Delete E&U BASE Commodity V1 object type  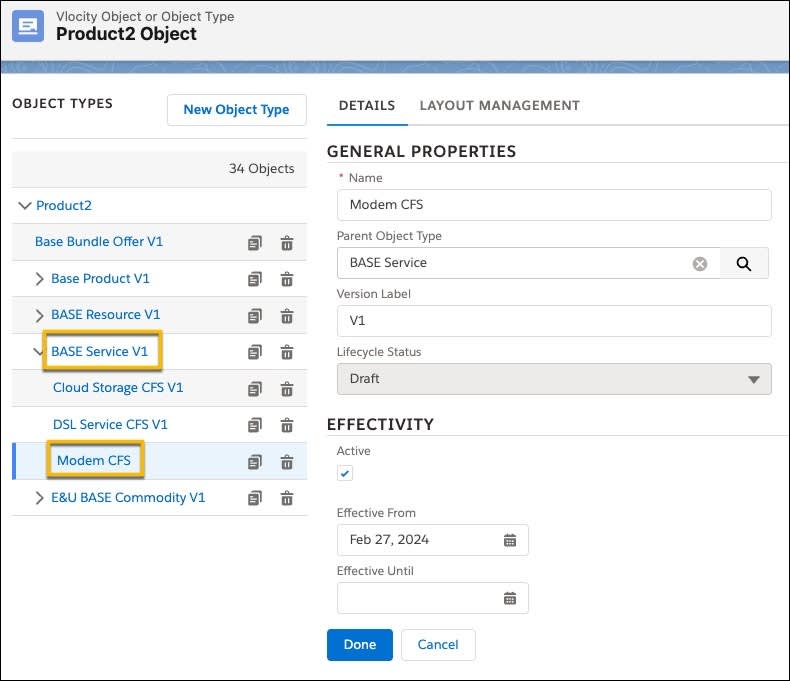(287, 498)
